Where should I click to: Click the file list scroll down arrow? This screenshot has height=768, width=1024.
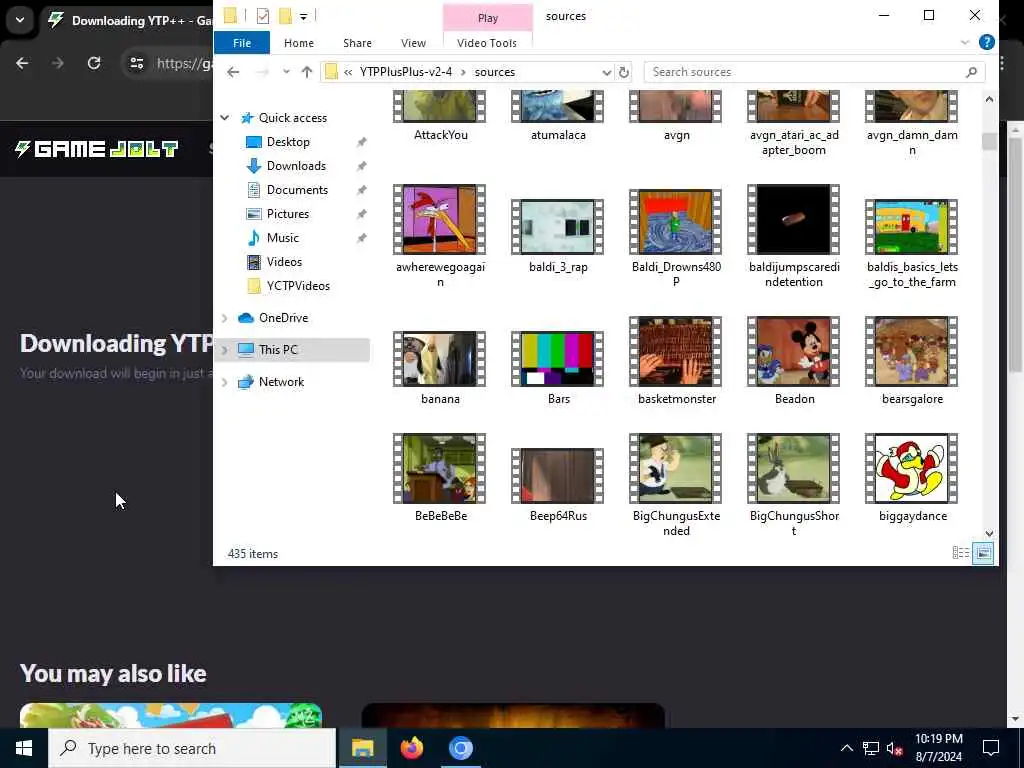(x=989, y=534)
